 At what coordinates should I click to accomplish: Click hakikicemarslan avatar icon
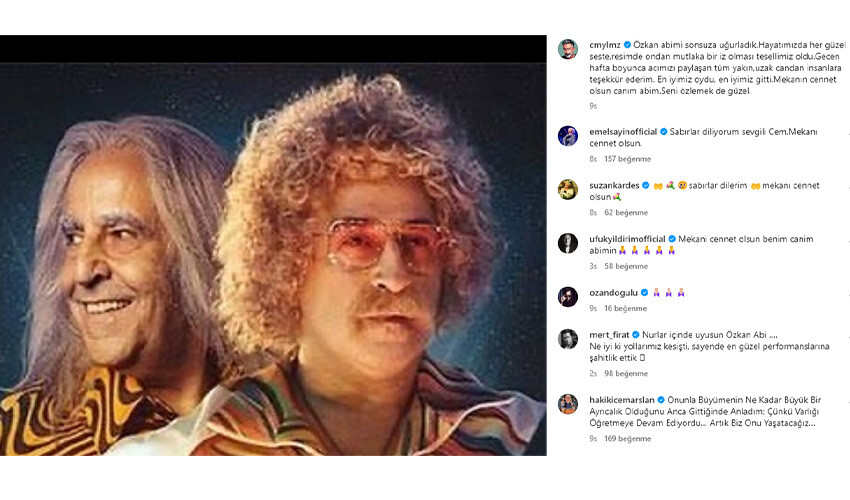coord(568,404)
